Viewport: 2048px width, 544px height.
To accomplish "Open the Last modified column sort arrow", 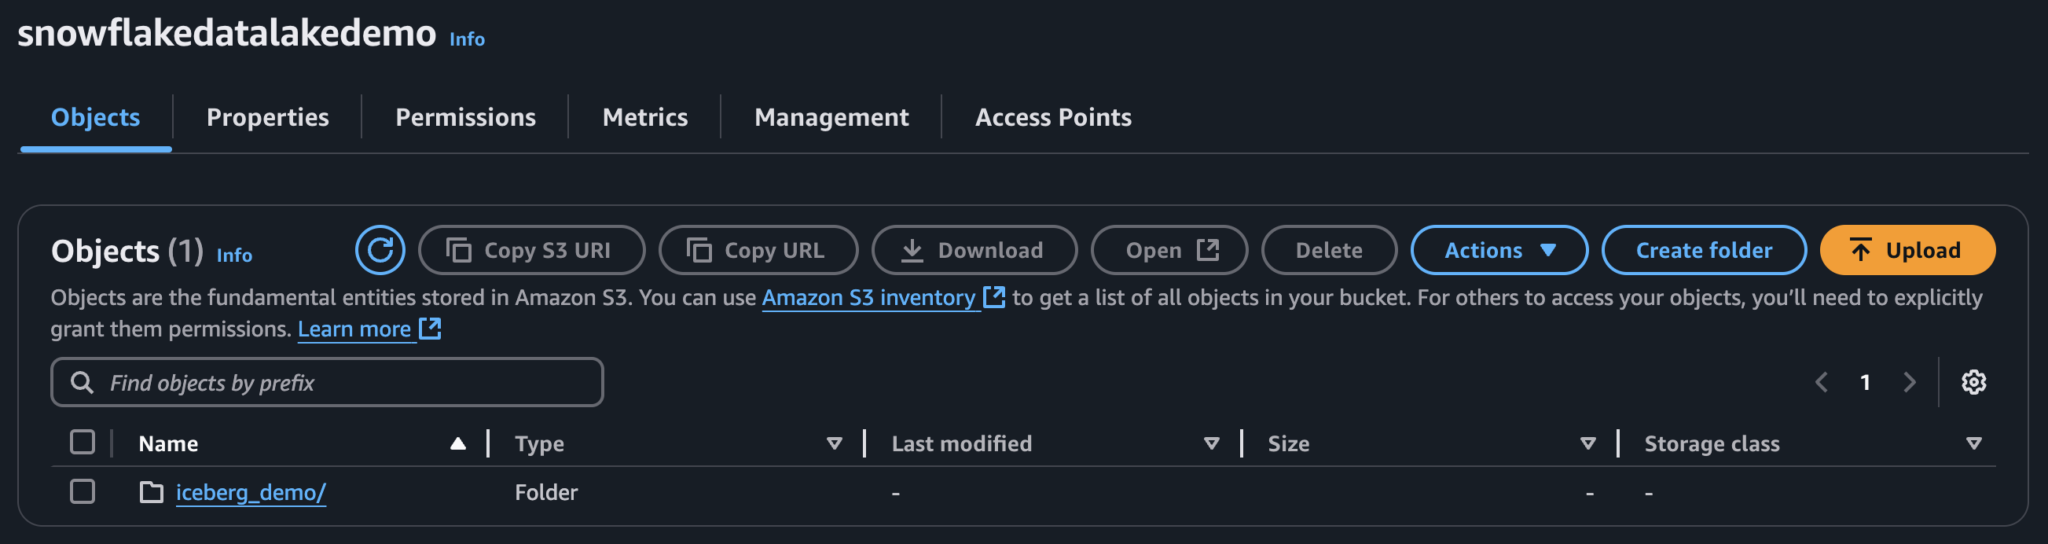I will [1211, 444].
